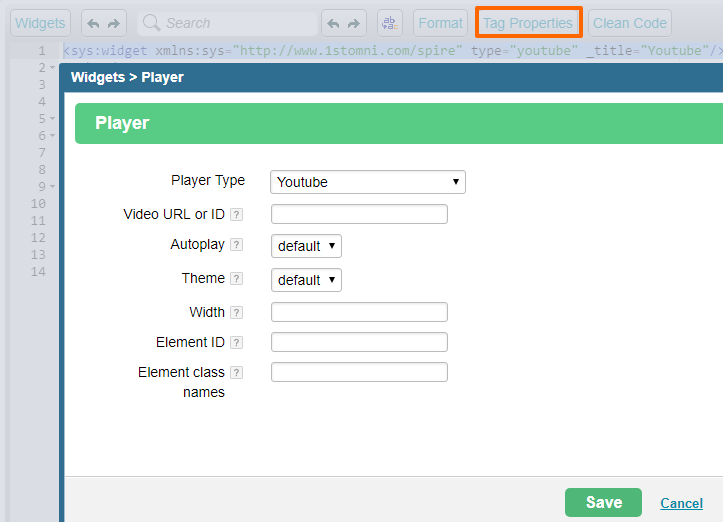Open the Theme dropdown
This screenshot has width=723, height=522.
306,280
